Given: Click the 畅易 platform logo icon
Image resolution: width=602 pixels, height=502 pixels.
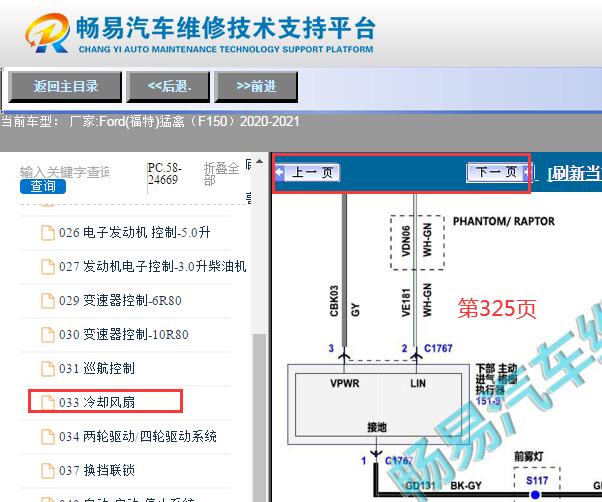Looking at the screenshot, I should click(48, 33).
